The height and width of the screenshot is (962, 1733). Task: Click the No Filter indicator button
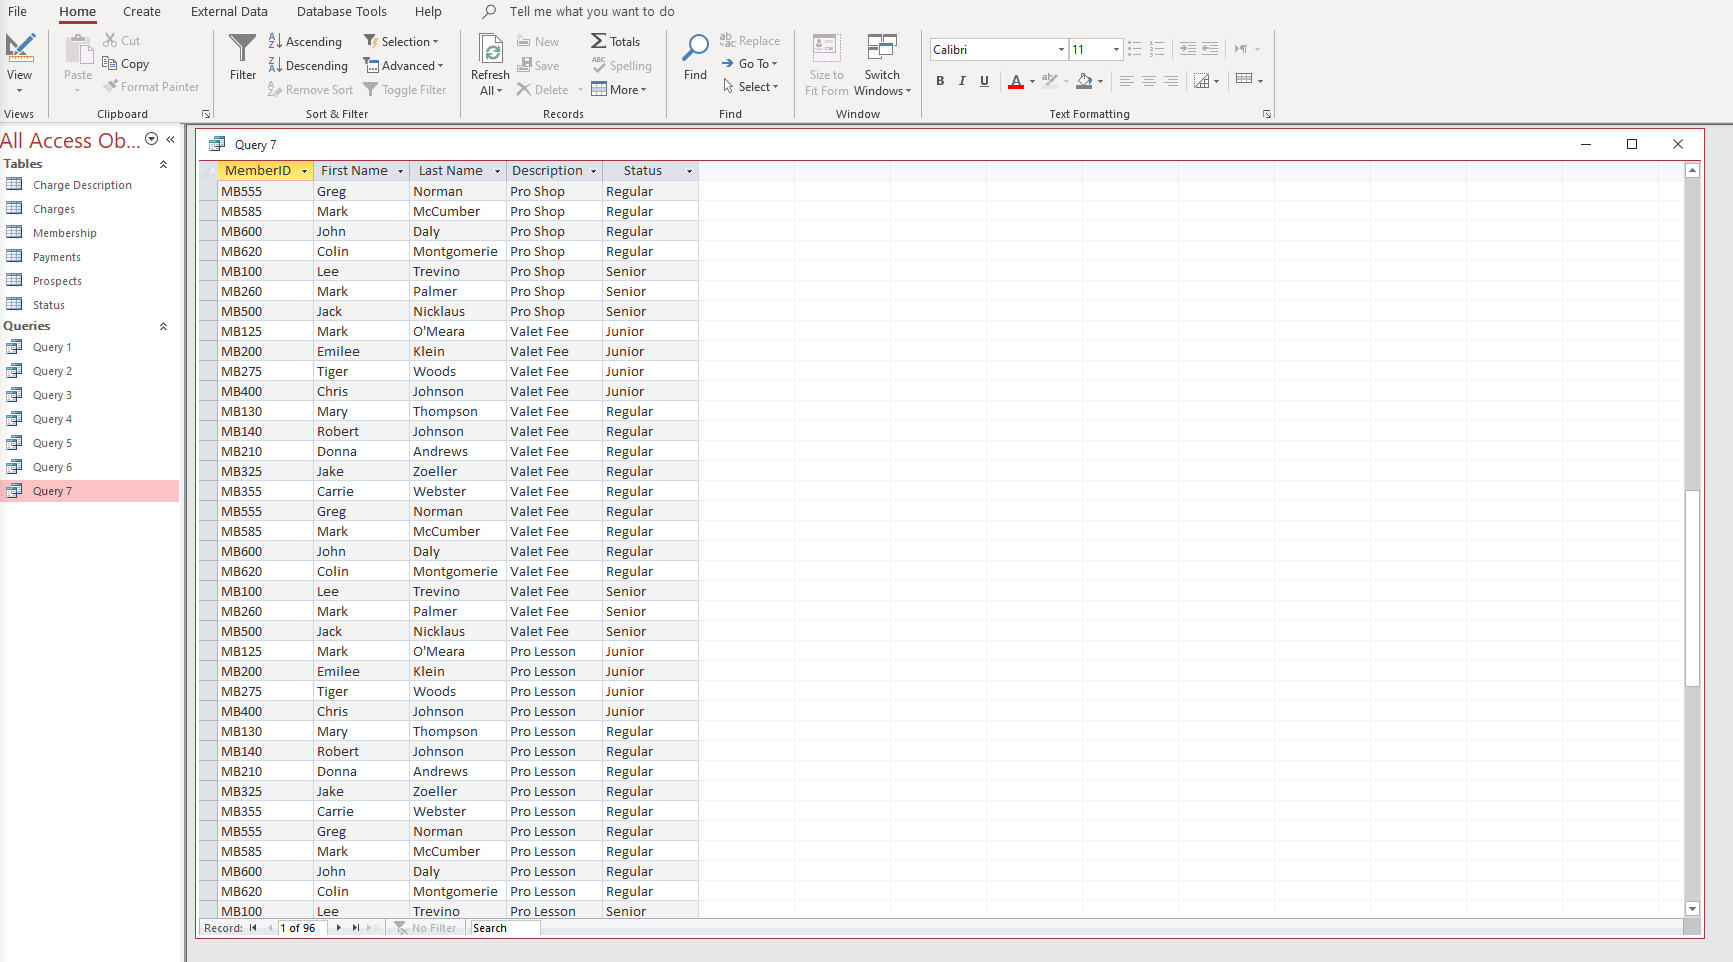[x=426, y=928]
